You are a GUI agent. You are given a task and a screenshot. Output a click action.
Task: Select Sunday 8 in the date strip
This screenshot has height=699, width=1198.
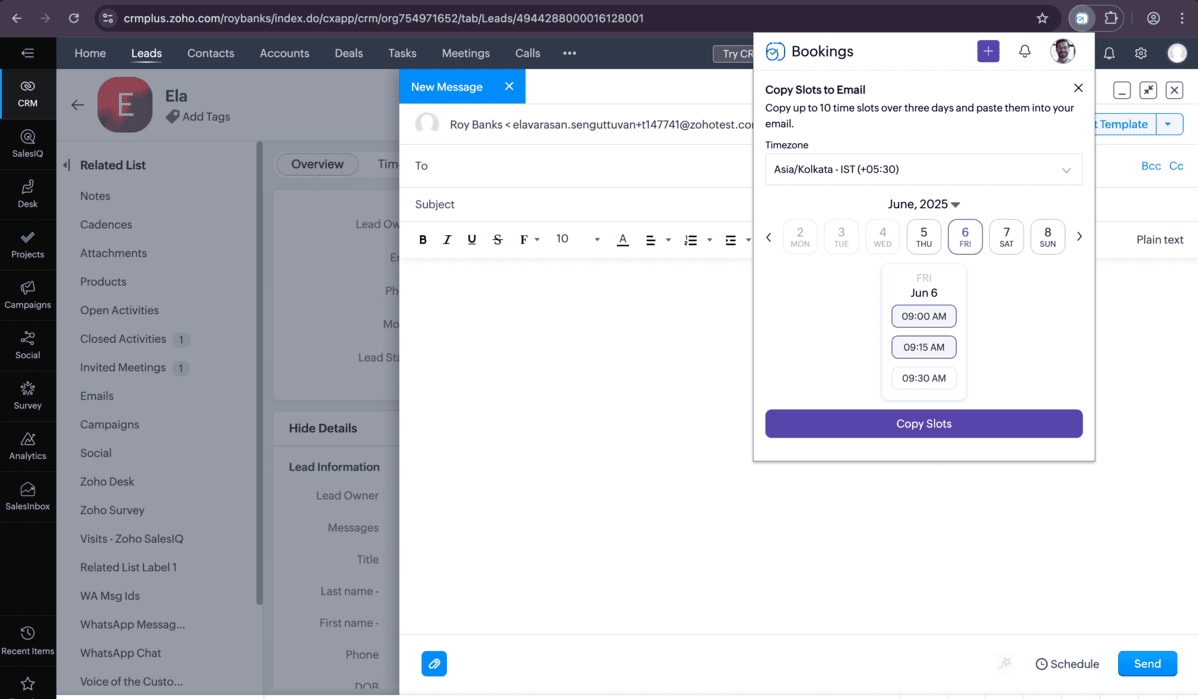tap(1047, 237)
